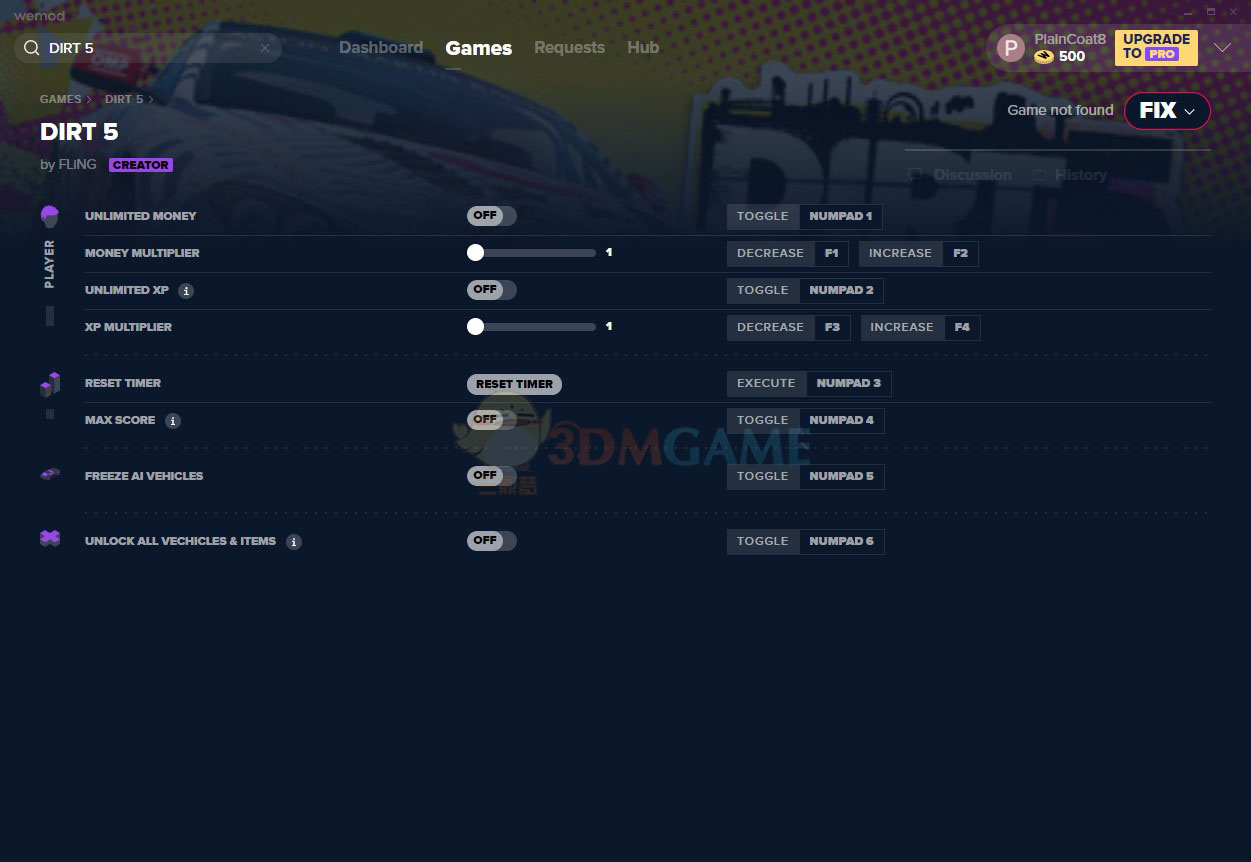Click info icon next to Unlock All Vehicles
Viewport: 1251px width, 862px height.
click(293, 542)
